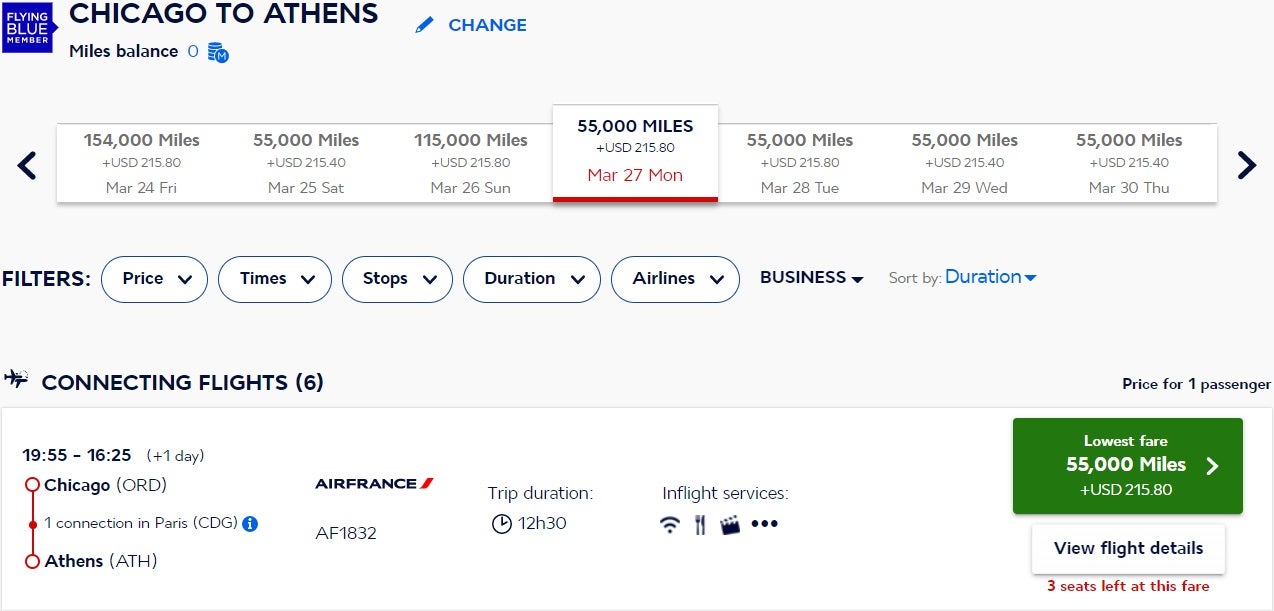Go to previous dates with left arrow
Viewport: 1274px width, 611px height.
27,165
